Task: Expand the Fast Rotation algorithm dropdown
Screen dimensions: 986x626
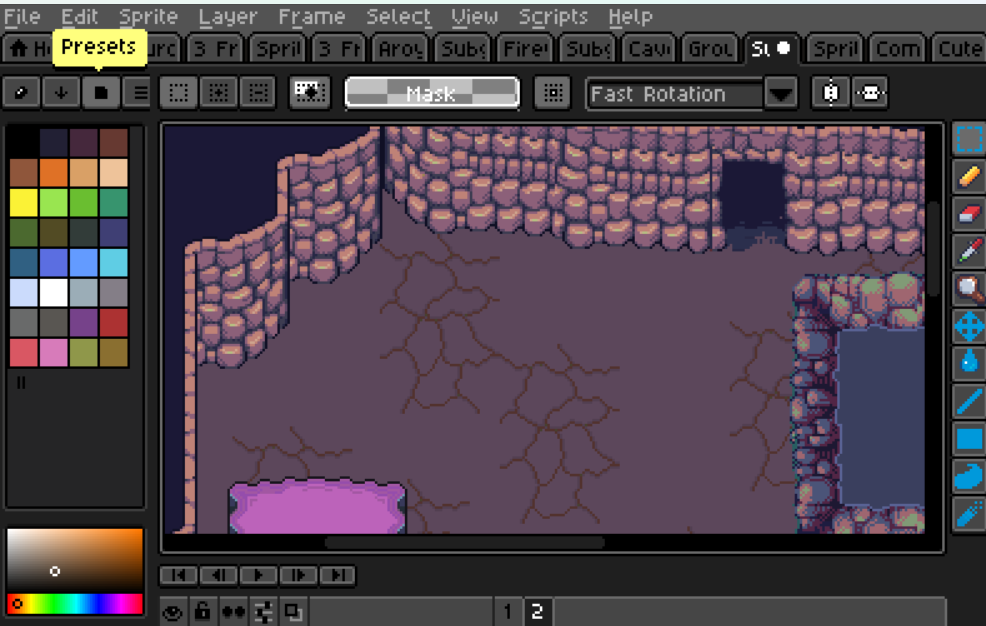Action: pos(780,94)
